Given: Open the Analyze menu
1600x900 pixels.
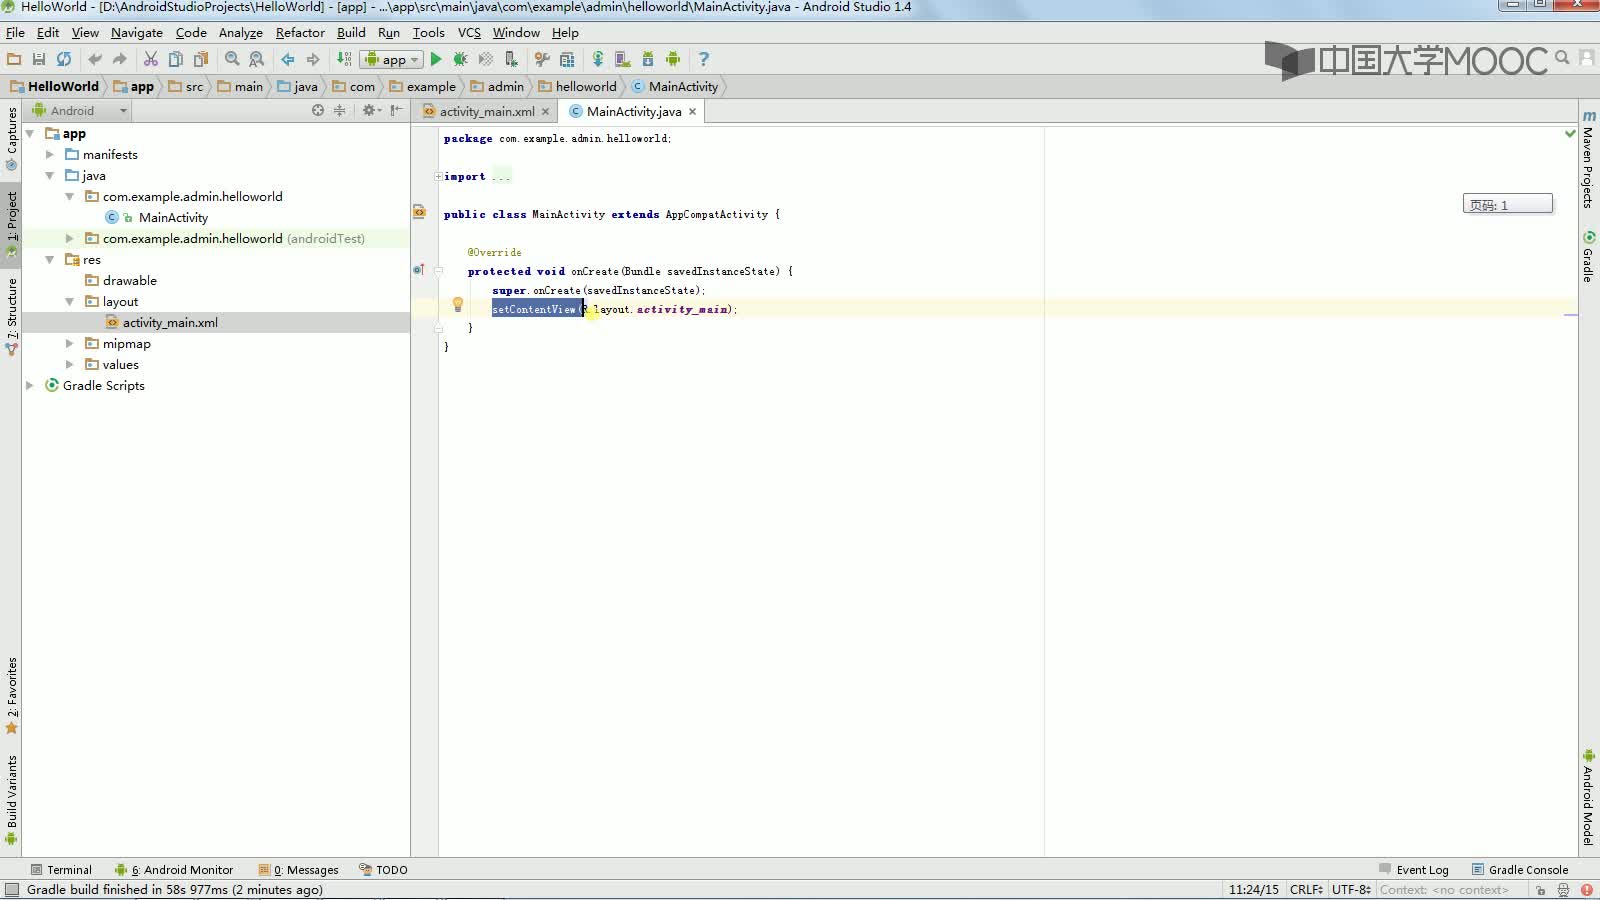Looking at the screenshot, I should click(241, 32).
